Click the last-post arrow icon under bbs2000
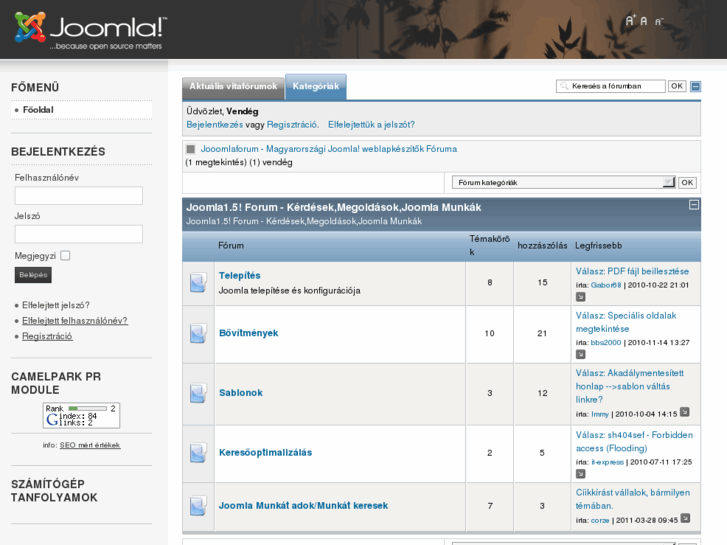Image resolution: width=727 pixels, height=545 pixels. pyautogui.click(x=580, y=354)
